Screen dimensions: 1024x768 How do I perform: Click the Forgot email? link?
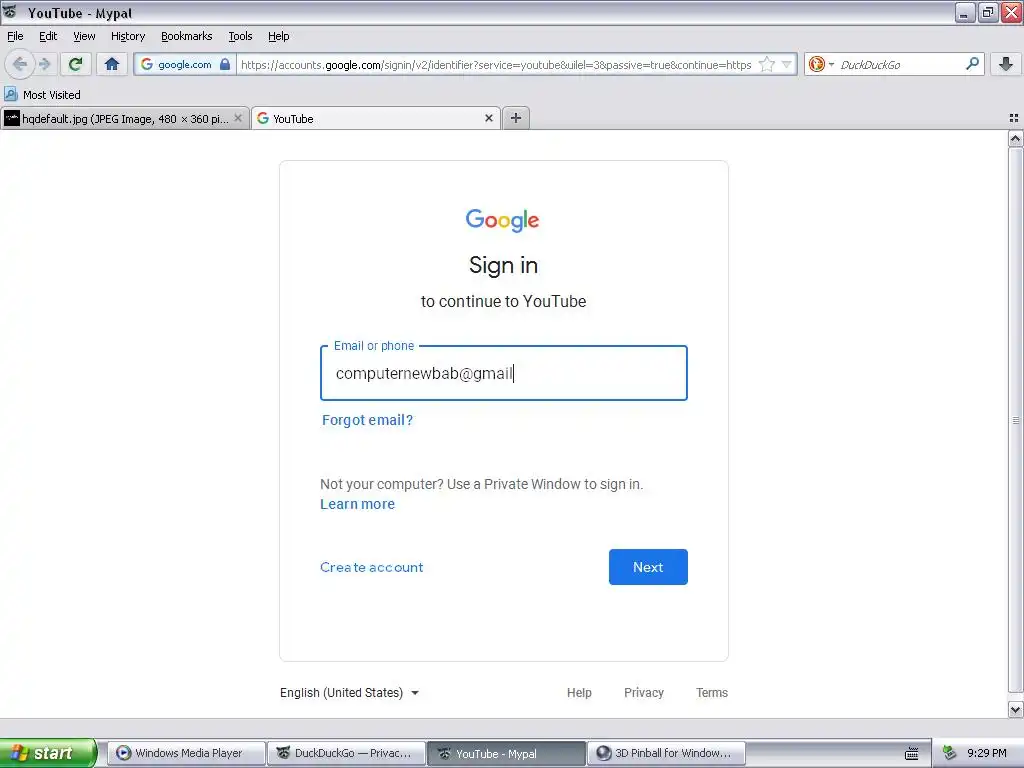tap(367, 420)
